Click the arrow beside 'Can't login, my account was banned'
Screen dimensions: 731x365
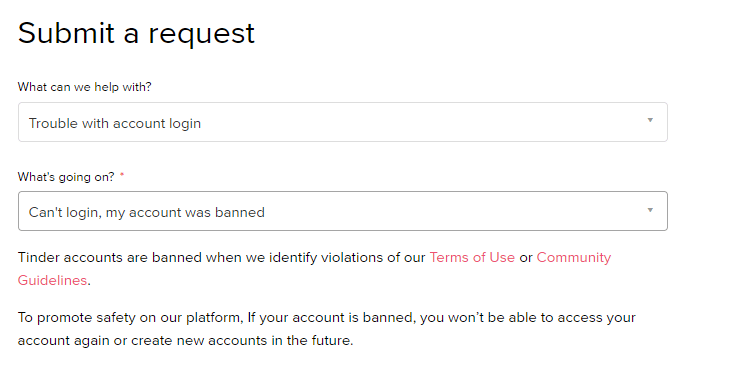[x=650, y=210]
